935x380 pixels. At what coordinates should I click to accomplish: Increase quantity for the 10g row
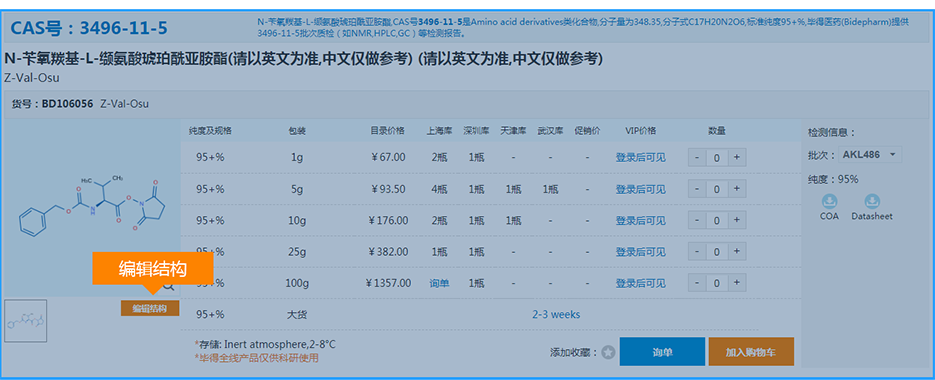coord(736,220)
